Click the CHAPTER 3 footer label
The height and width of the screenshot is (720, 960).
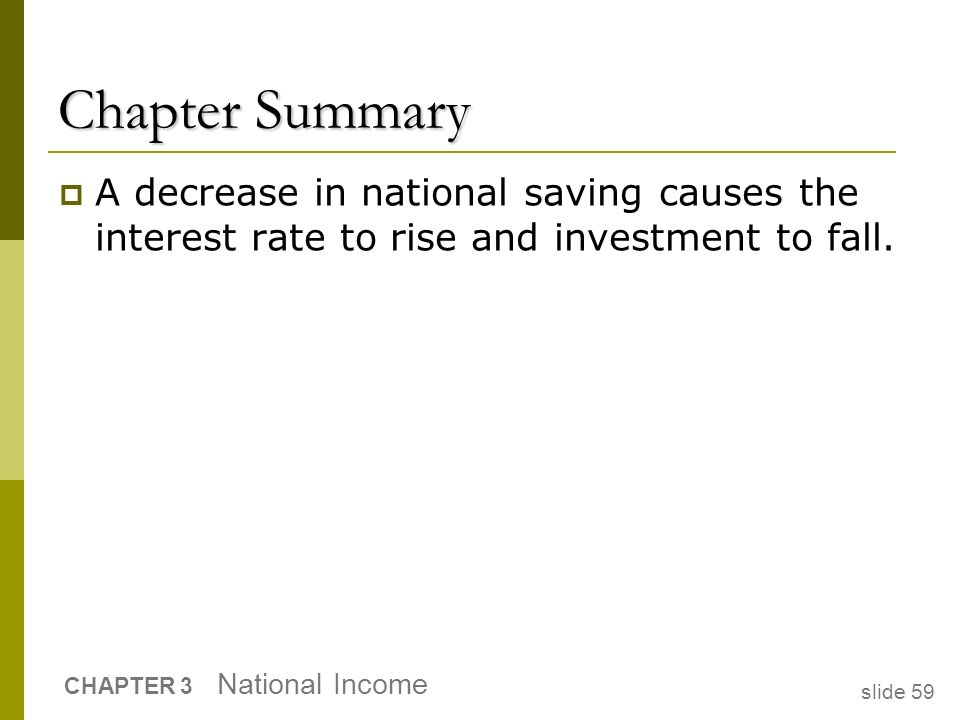[128, 686]
